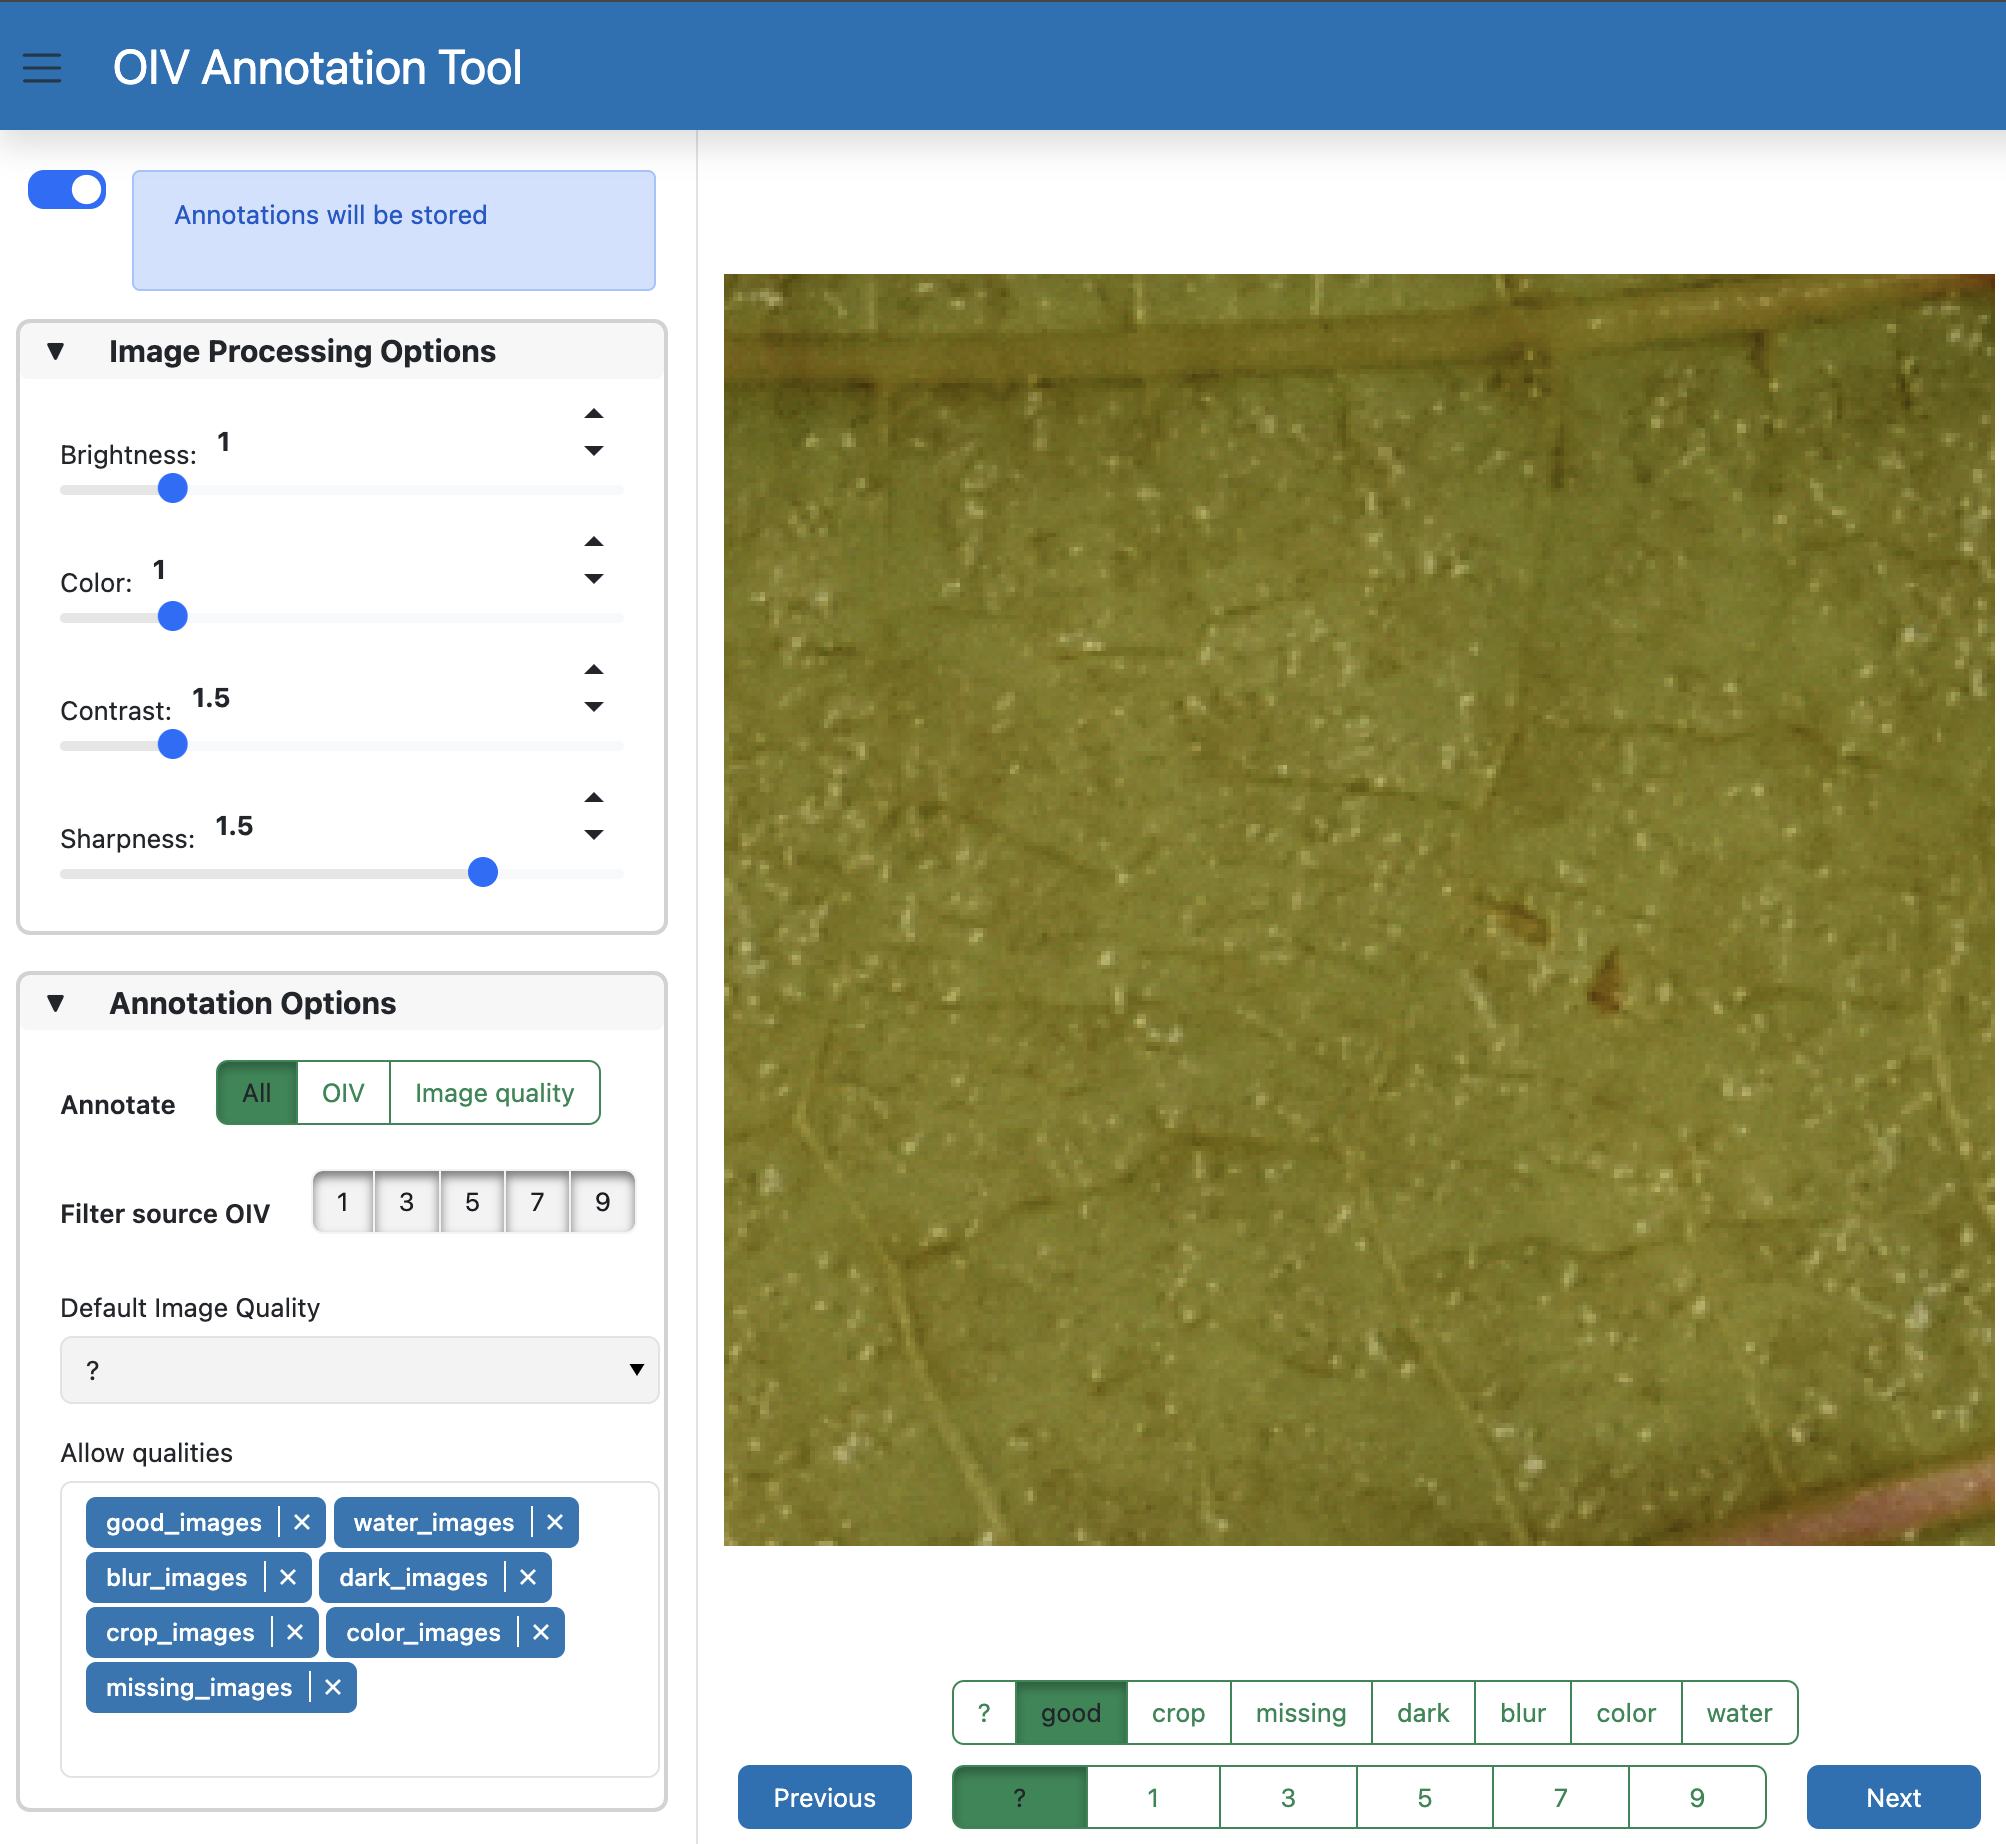Click the Previous button to go back
The width and height of the screenshot is (2006, 1844).
click(x=821, y=1795)
